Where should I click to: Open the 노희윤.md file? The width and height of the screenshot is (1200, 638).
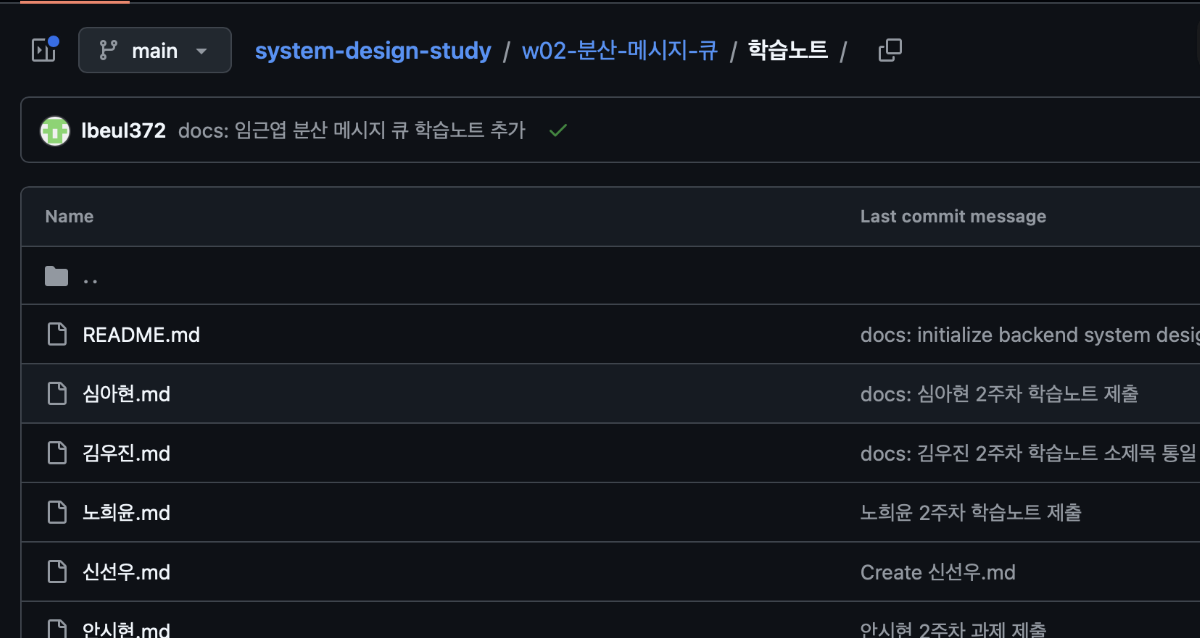(126, 513)
